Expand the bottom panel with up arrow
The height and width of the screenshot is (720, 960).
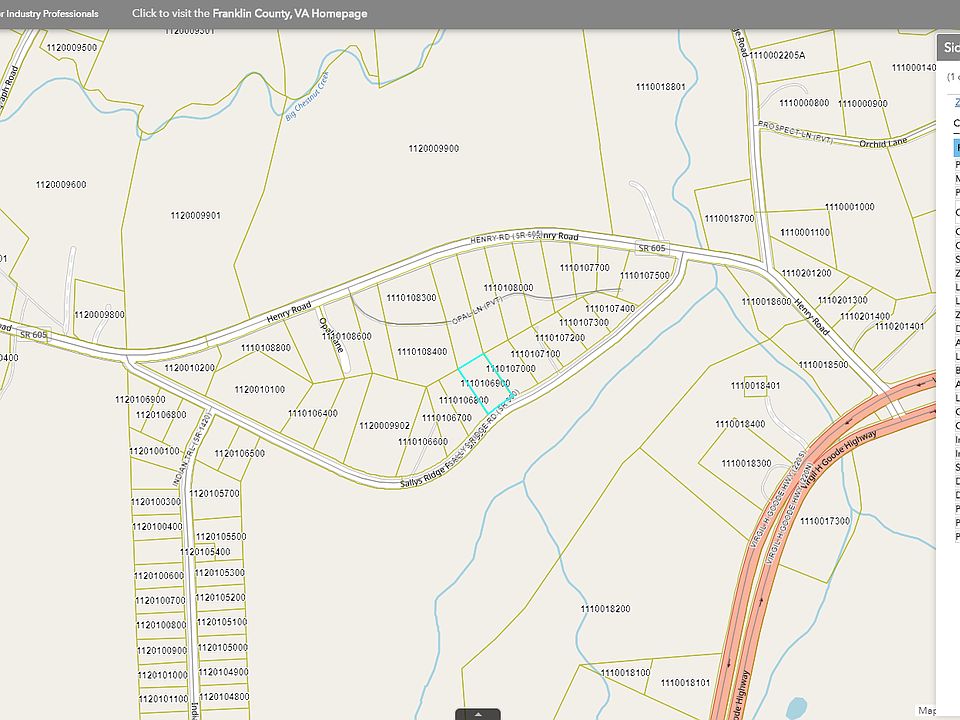tap(479, 714)
